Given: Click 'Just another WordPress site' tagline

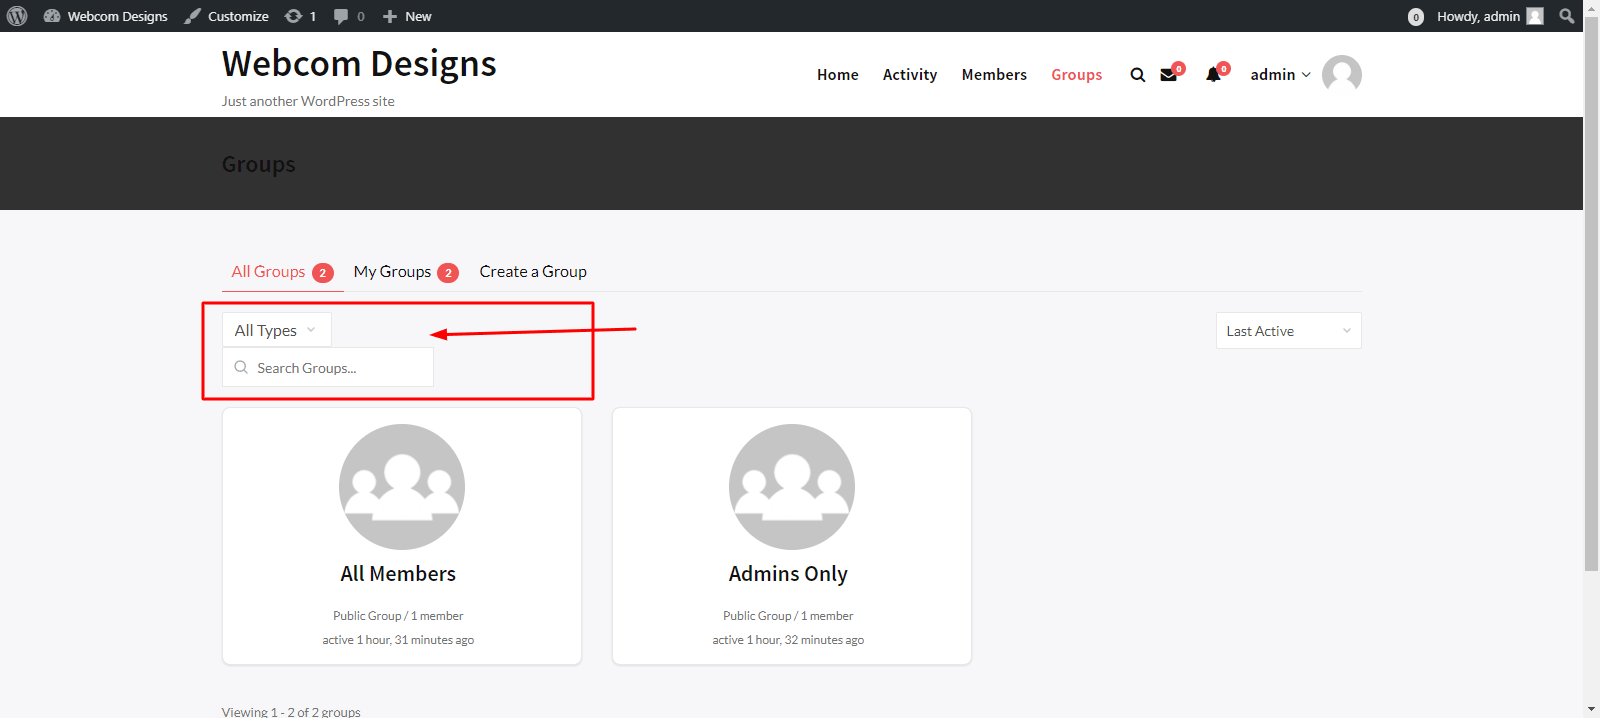Looking at the screenshot, I should coord(308,101).
